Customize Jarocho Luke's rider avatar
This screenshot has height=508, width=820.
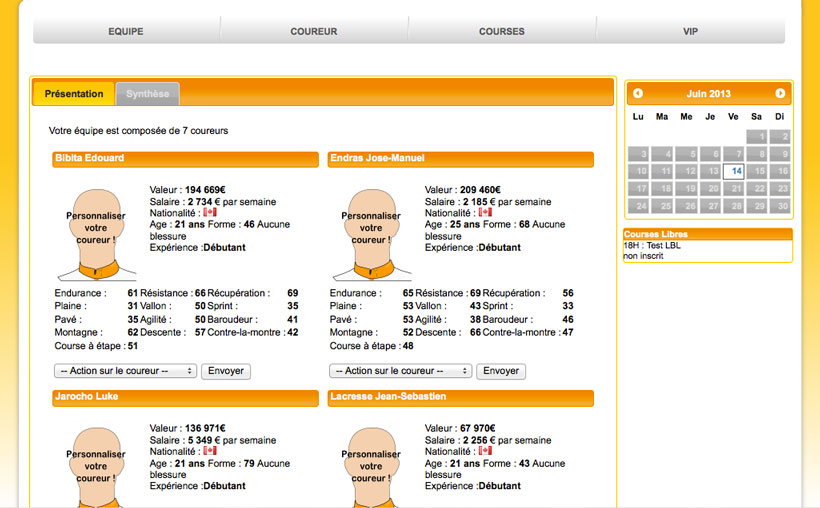(x=96, y=467)
